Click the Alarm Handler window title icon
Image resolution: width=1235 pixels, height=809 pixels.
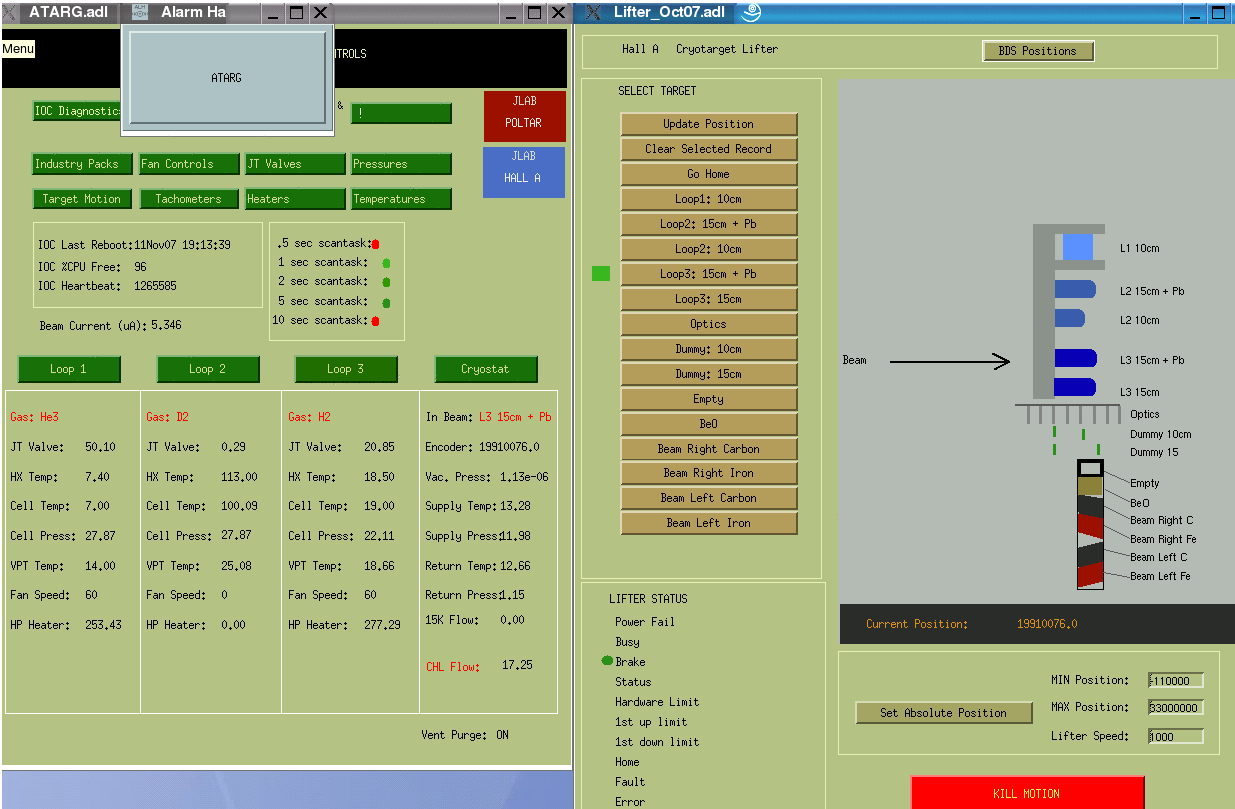tap(139, 12)
